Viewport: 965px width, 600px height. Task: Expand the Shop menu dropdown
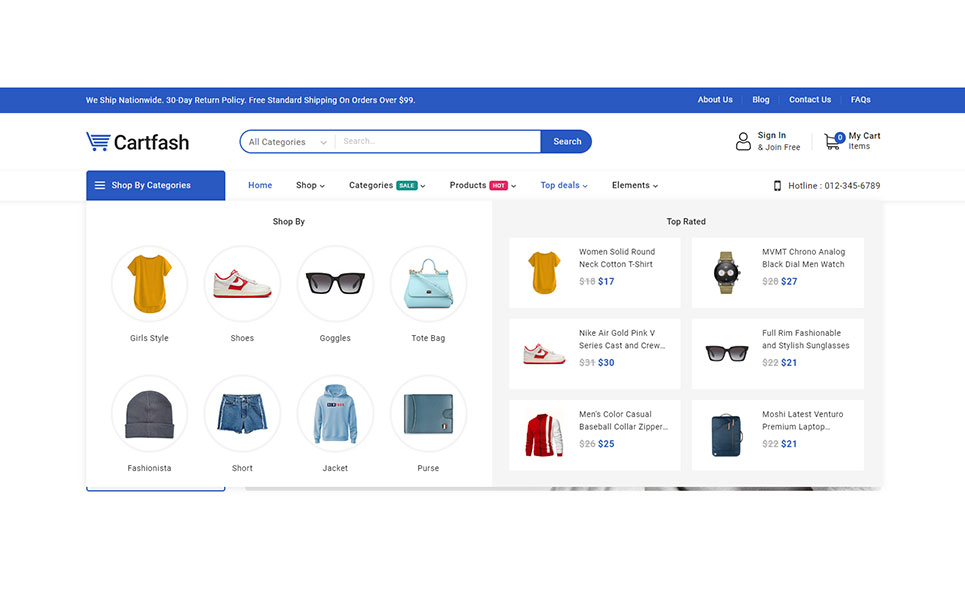311,185
